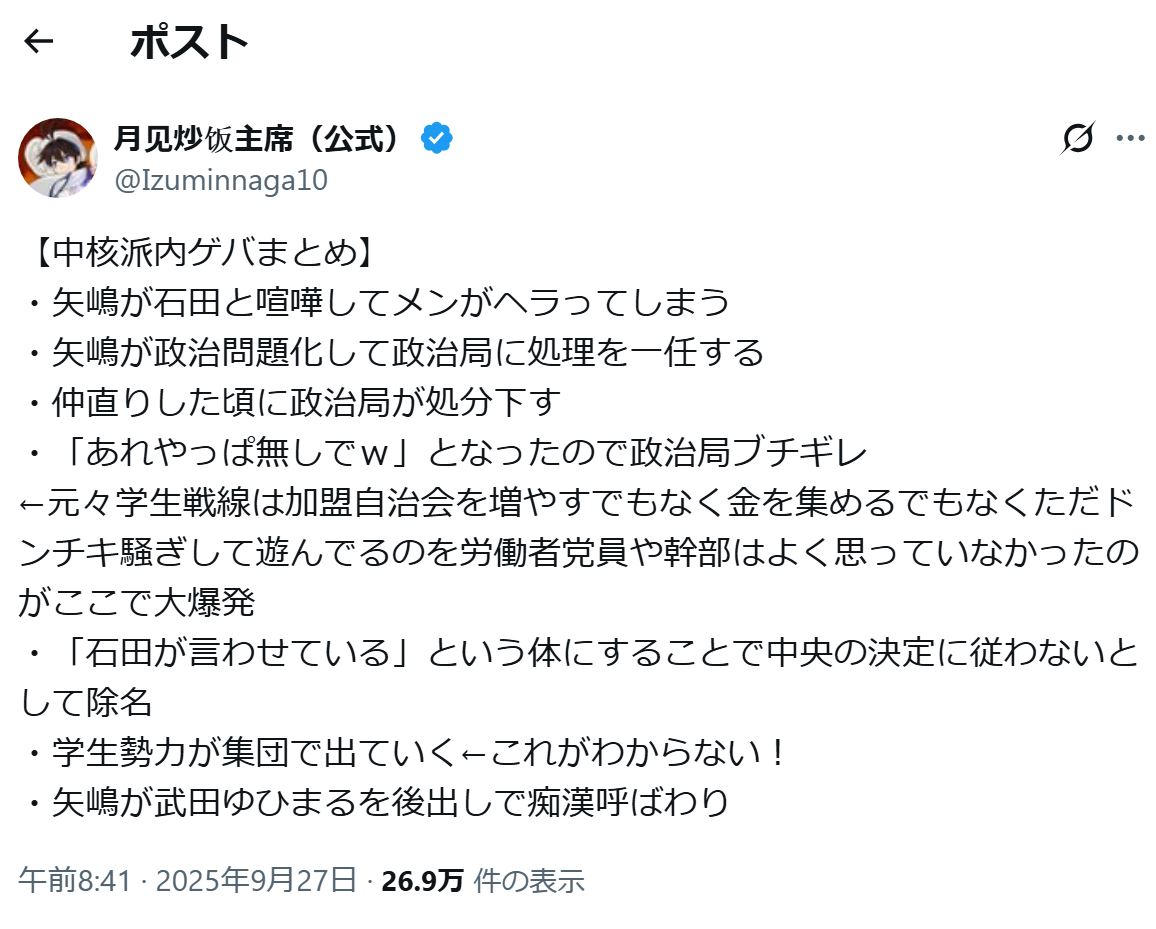Click the back arrow in the header
1156x929 pixels.
point(38,41)
